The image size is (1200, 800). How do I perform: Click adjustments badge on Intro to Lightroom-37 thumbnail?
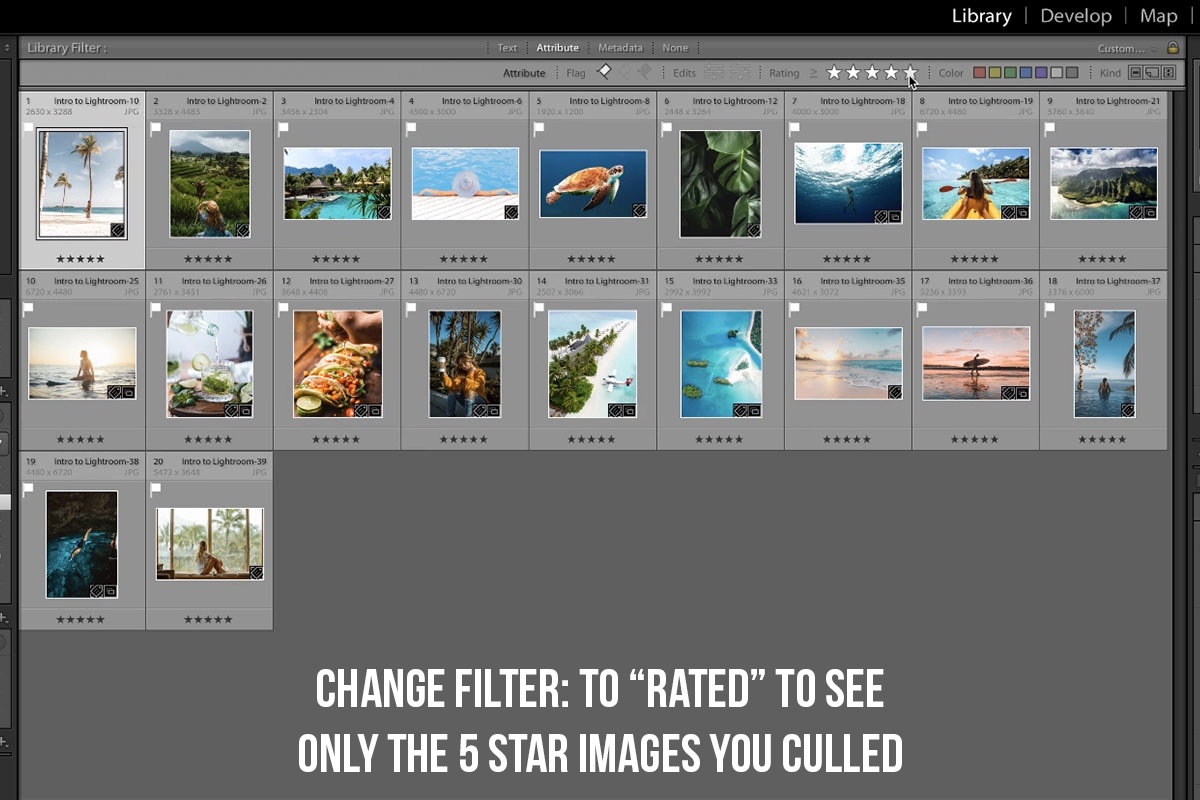[x=1127, y=409]
